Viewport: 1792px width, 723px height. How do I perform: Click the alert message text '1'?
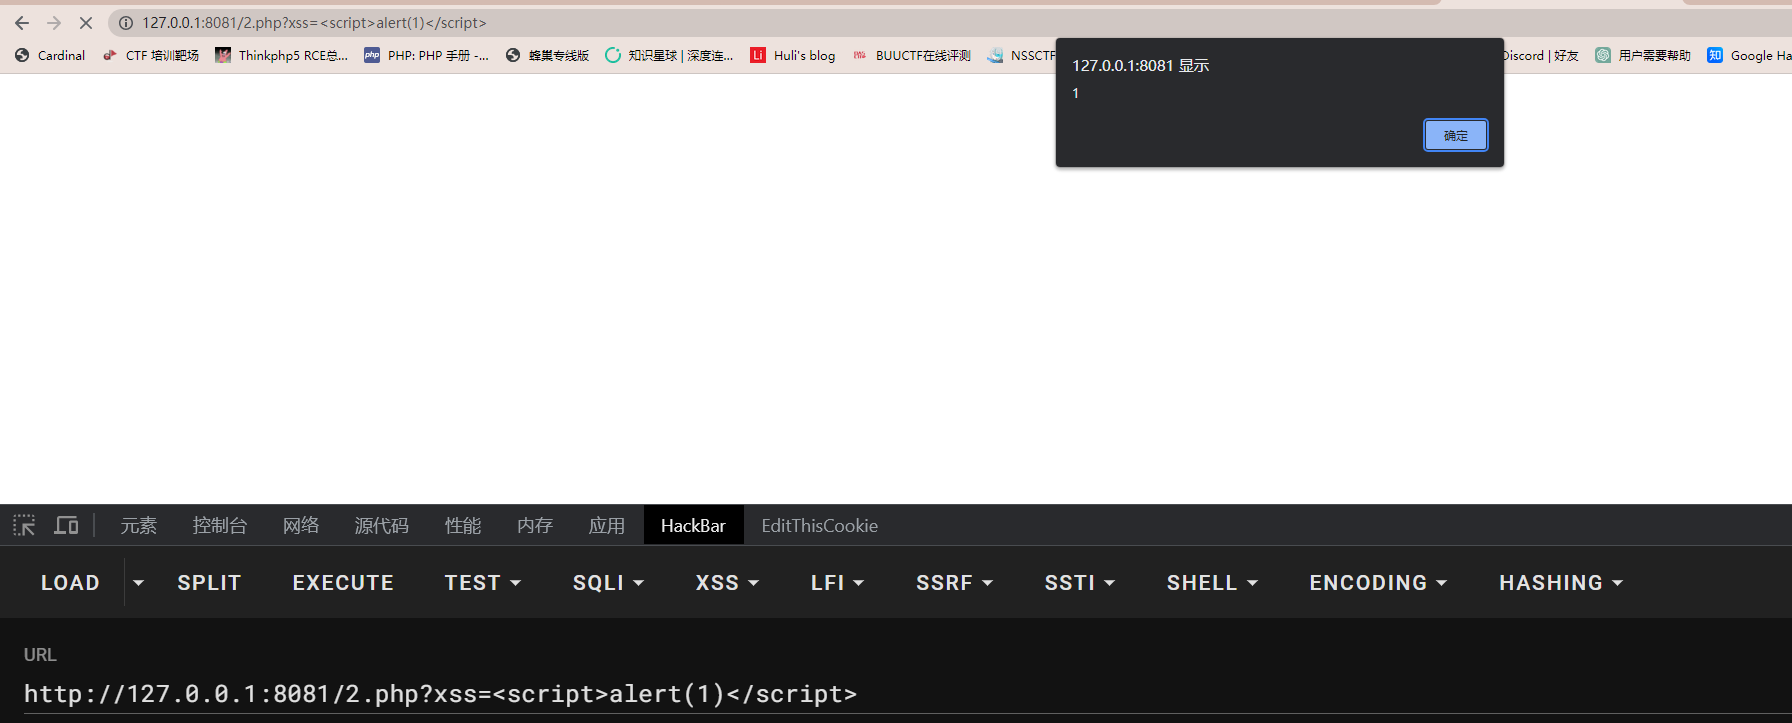(1076, 93)
